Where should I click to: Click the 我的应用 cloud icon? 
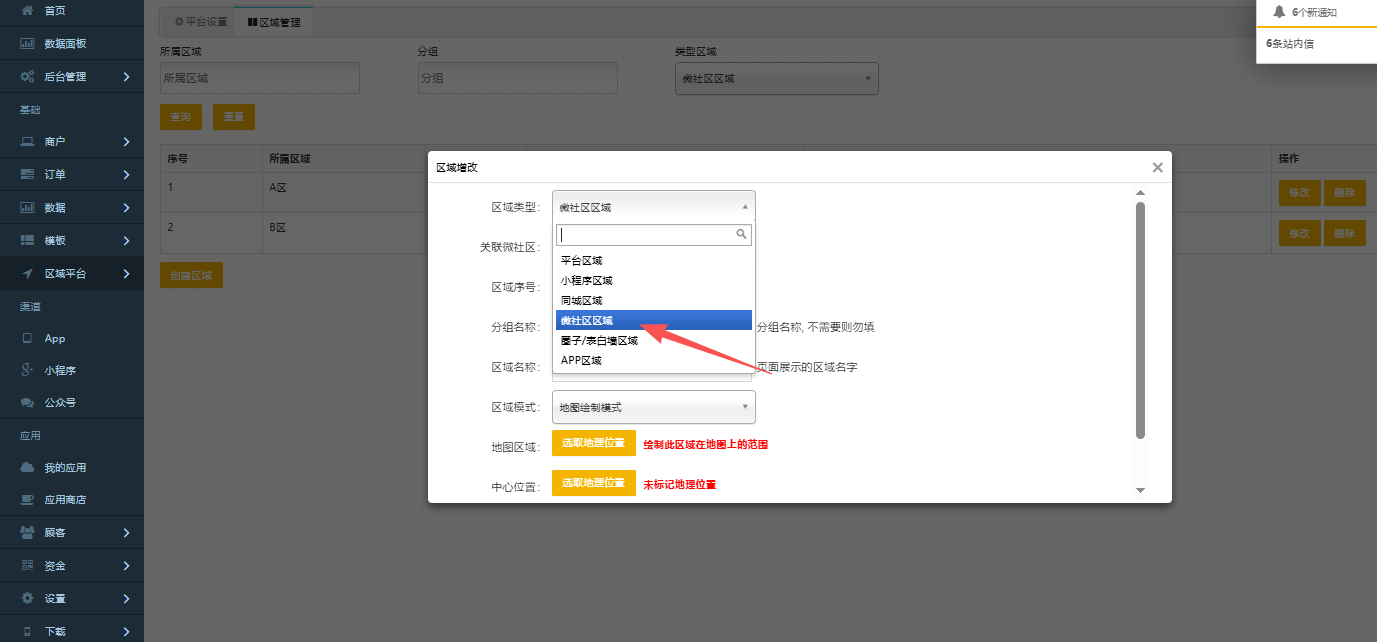[x=28, y=467]
